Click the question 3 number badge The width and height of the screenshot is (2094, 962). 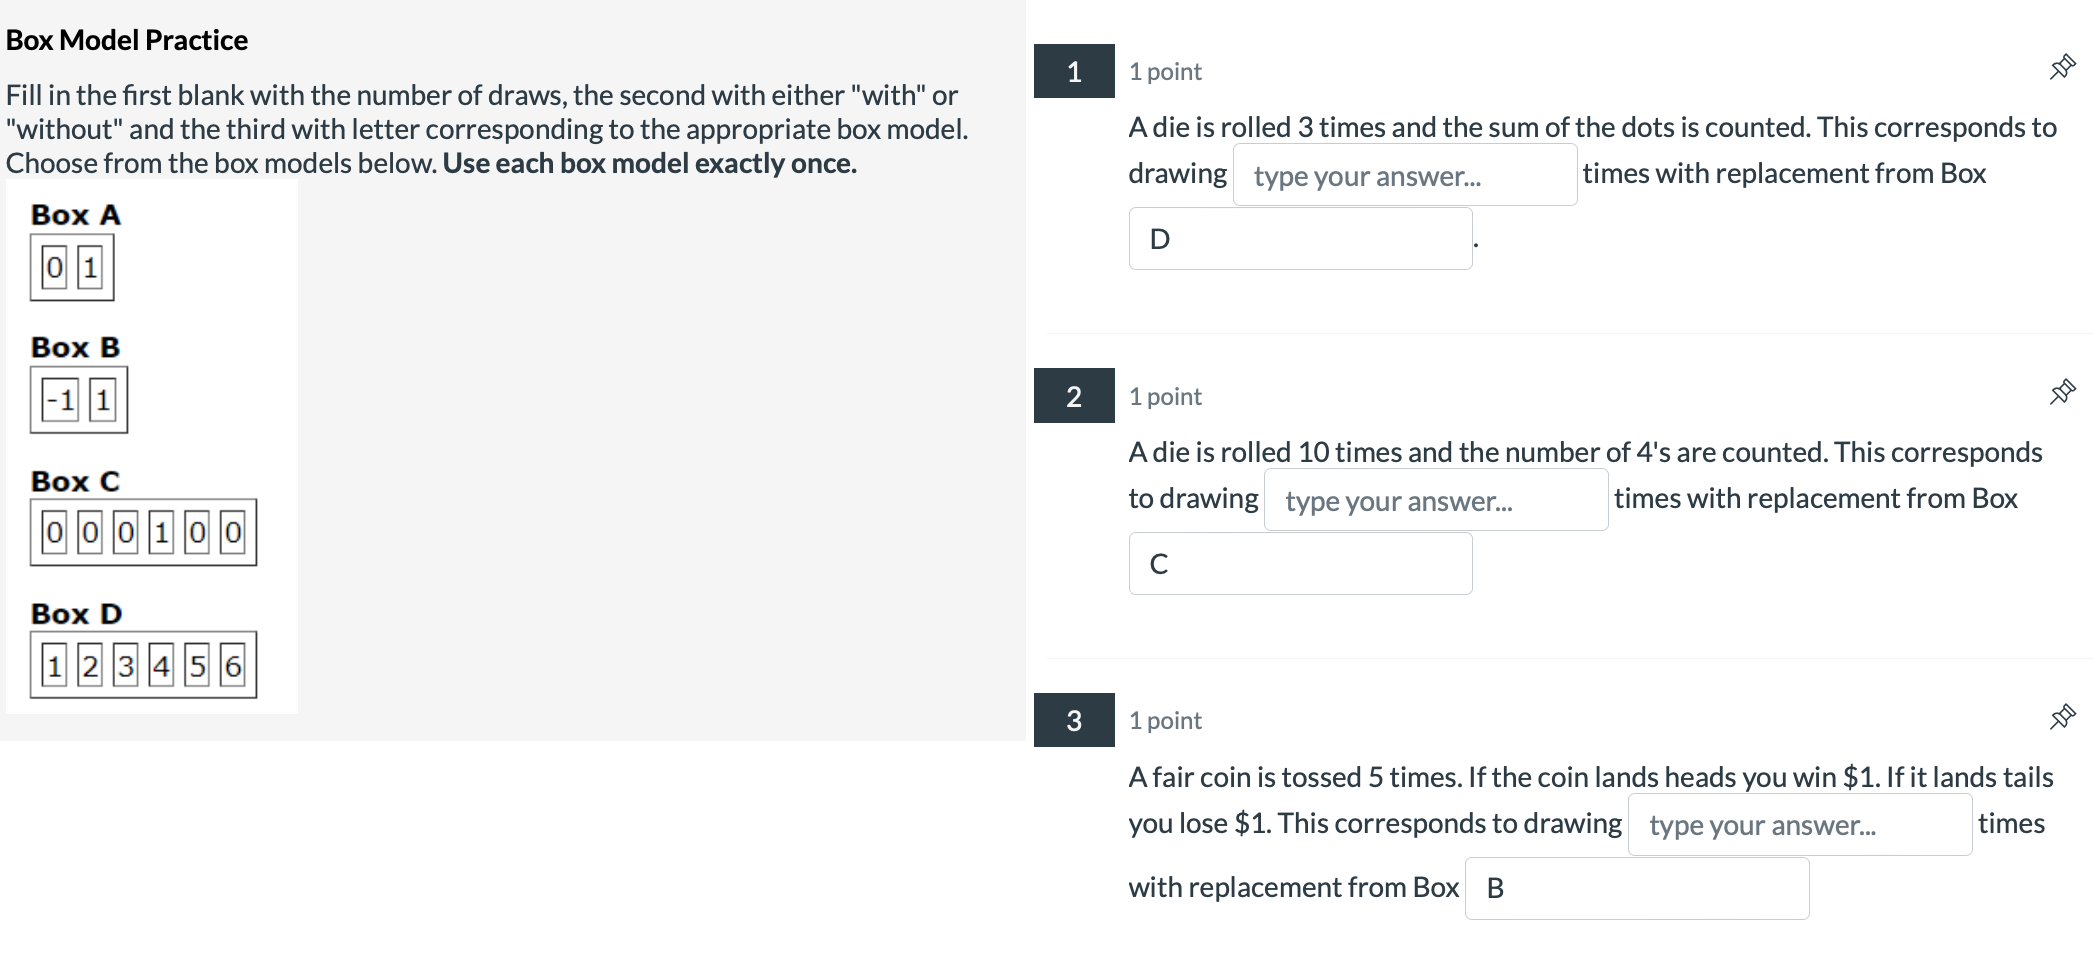pos(1074,720)
